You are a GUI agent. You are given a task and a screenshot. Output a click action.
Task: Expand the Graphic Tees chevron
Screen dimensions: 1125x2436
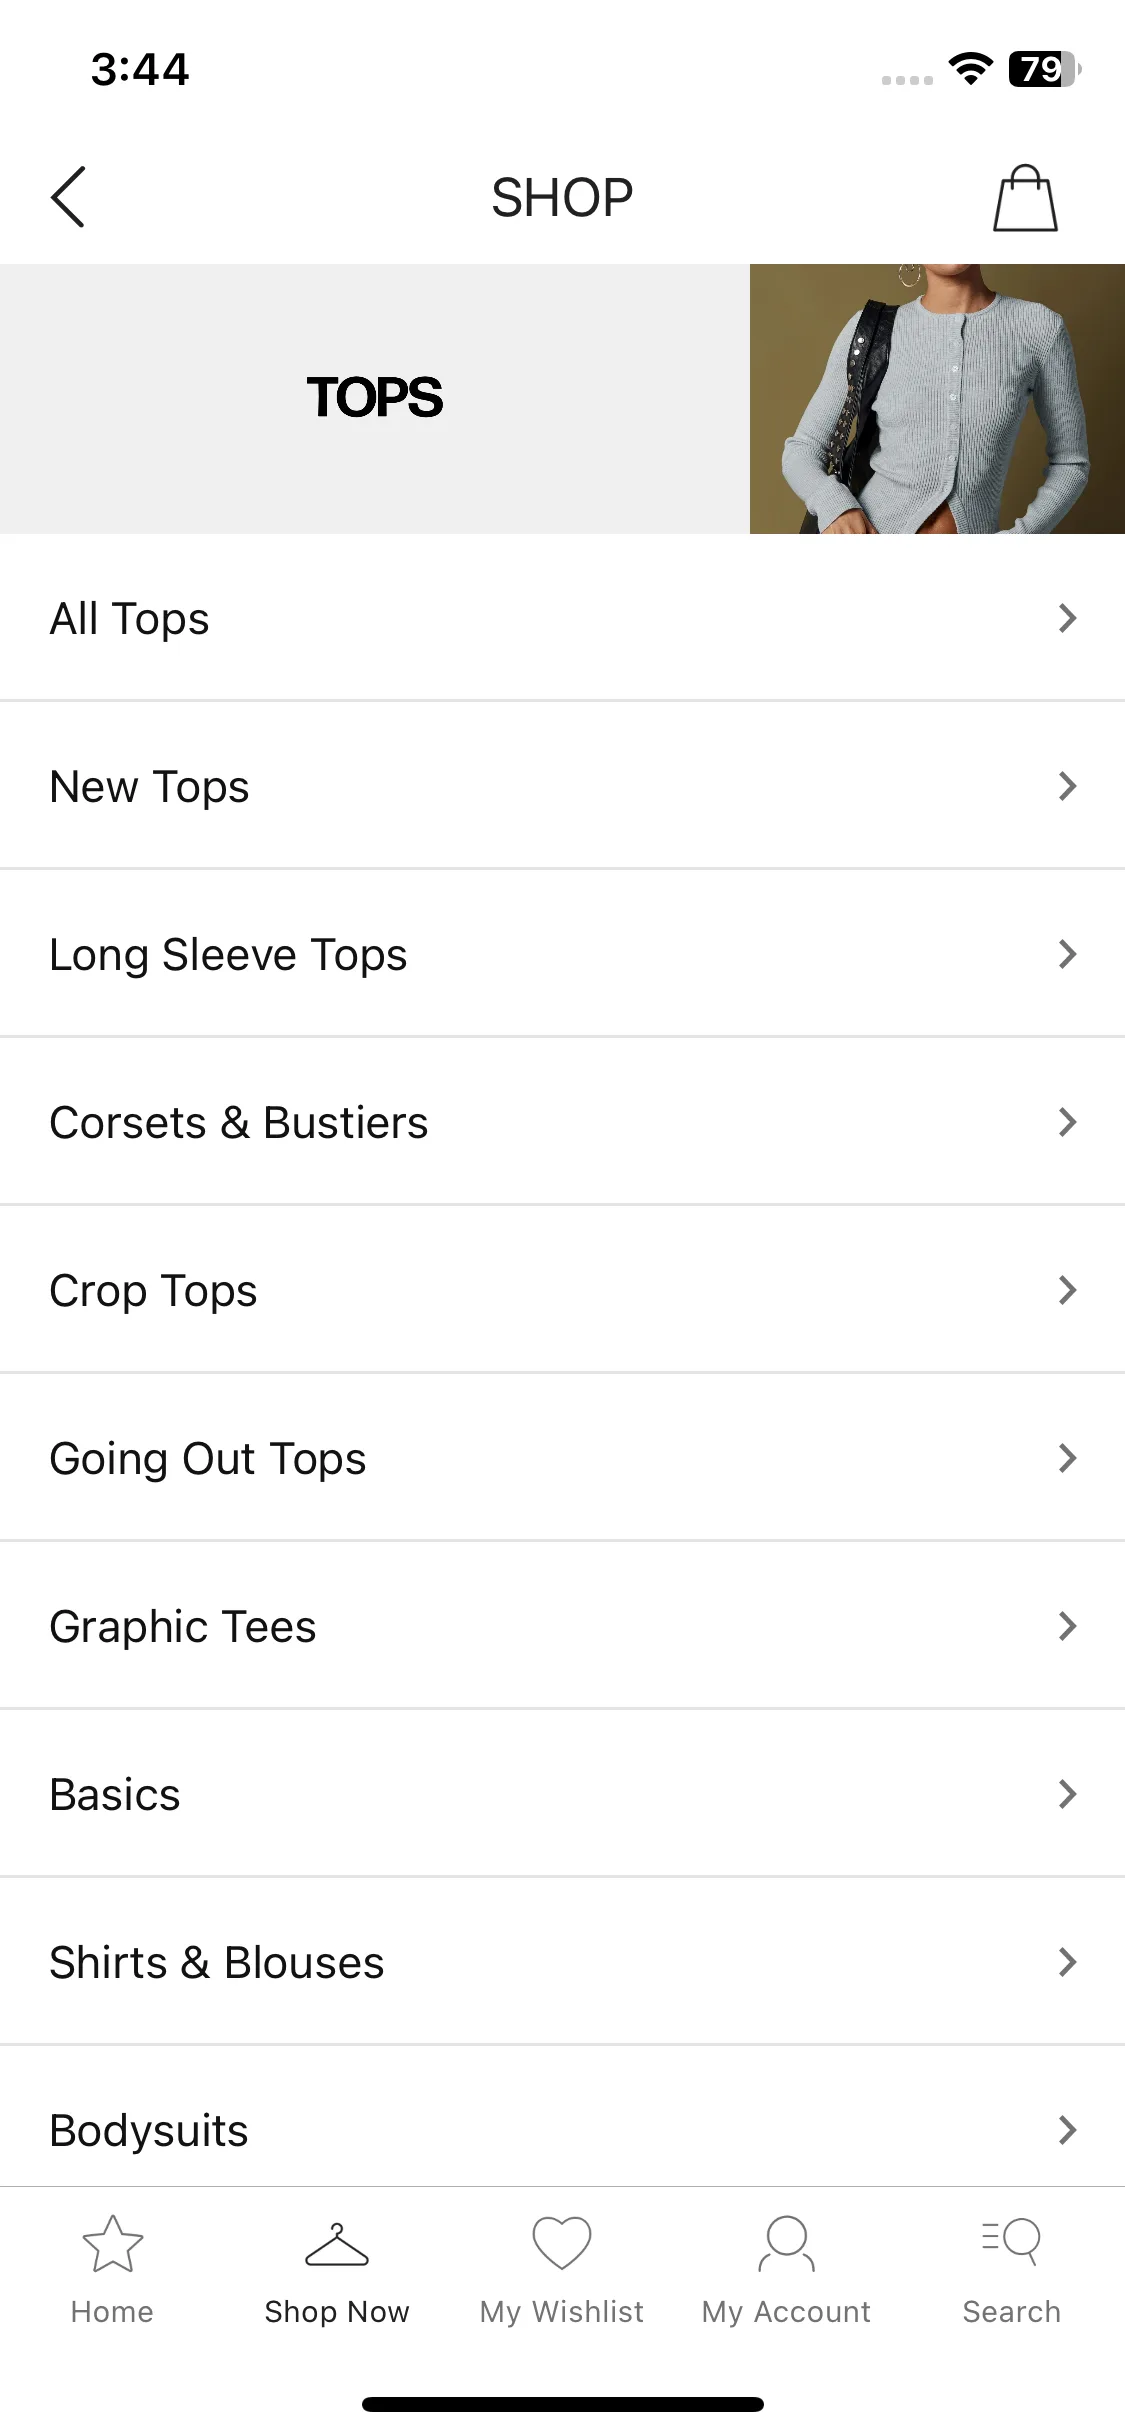(1067, 1626)
